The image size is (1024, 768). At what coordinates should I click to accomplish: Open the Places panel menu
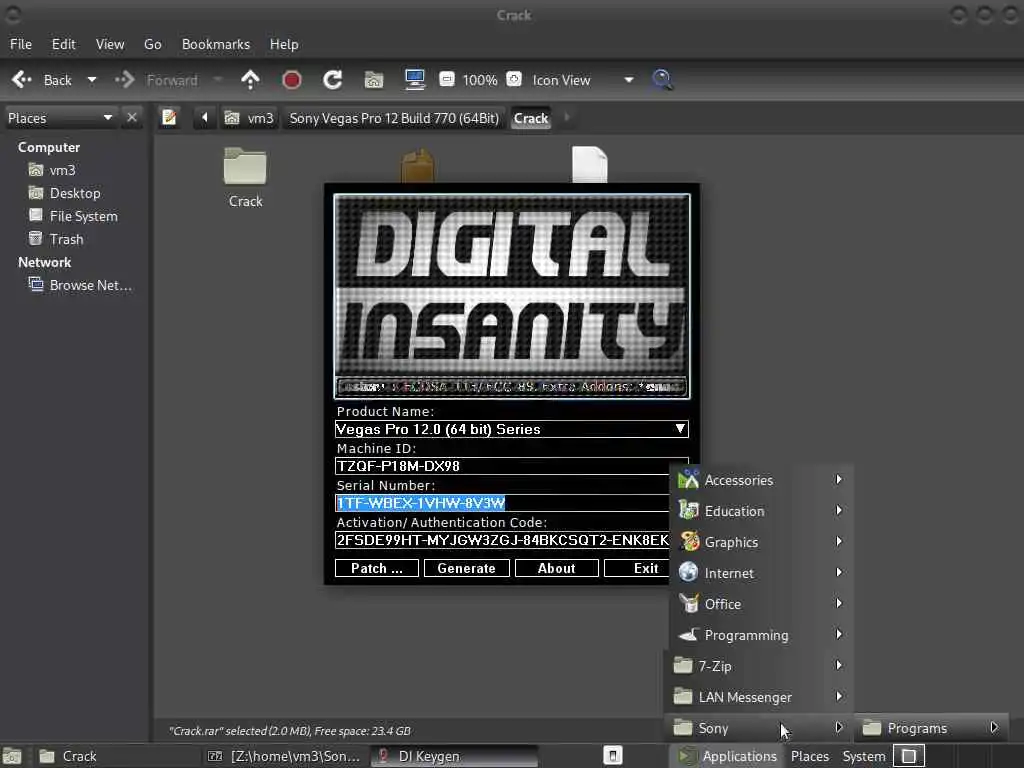(x=810, y=756)
